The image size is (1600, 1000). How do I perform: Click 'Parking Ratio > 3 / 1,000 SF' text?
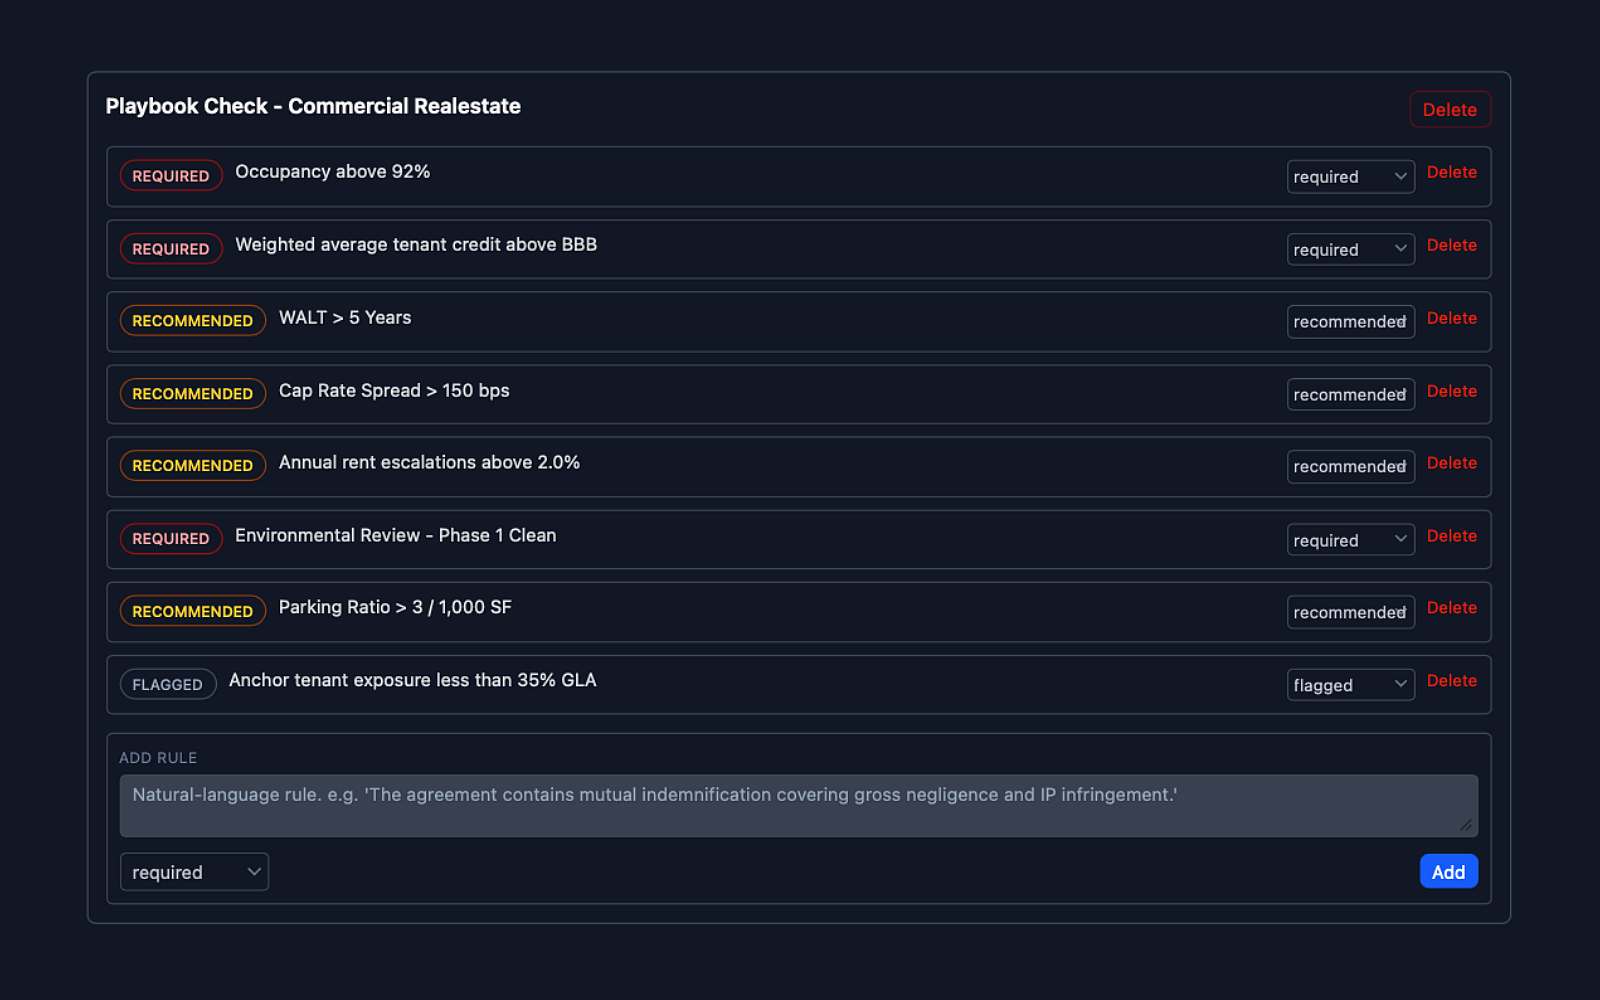click(395, 608)
